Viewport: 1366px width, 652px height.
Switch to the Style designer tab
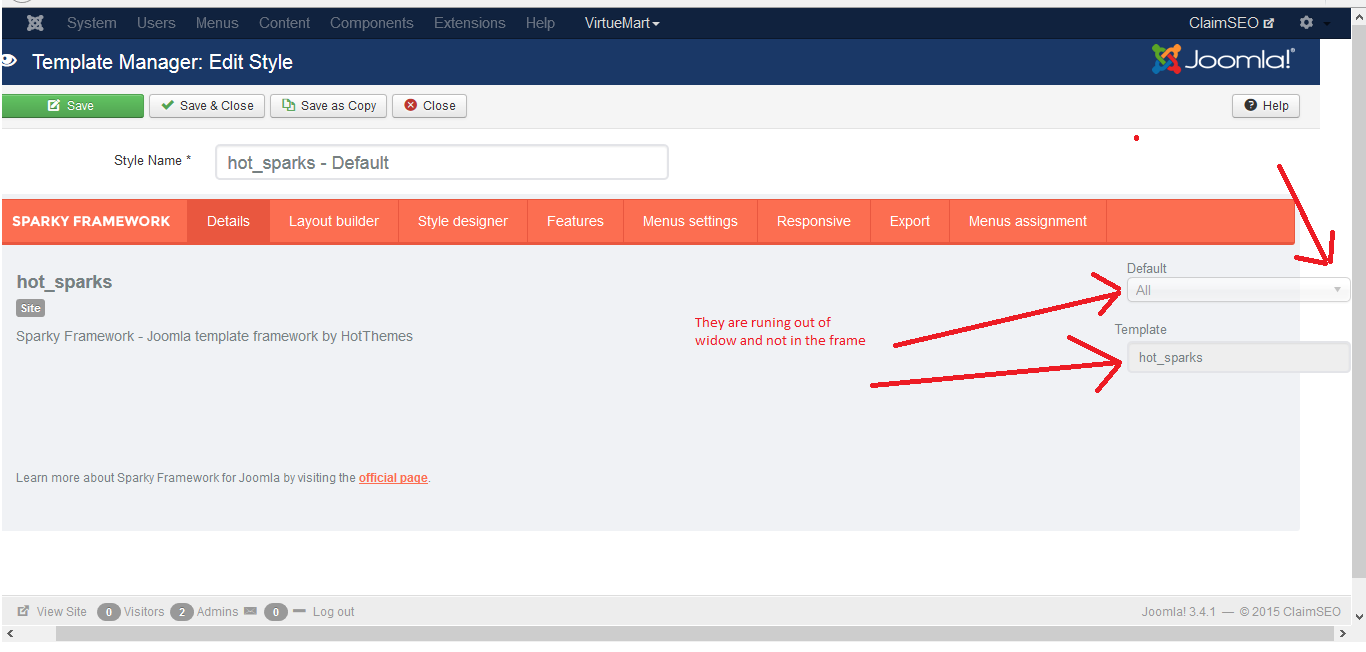[463, 221]
